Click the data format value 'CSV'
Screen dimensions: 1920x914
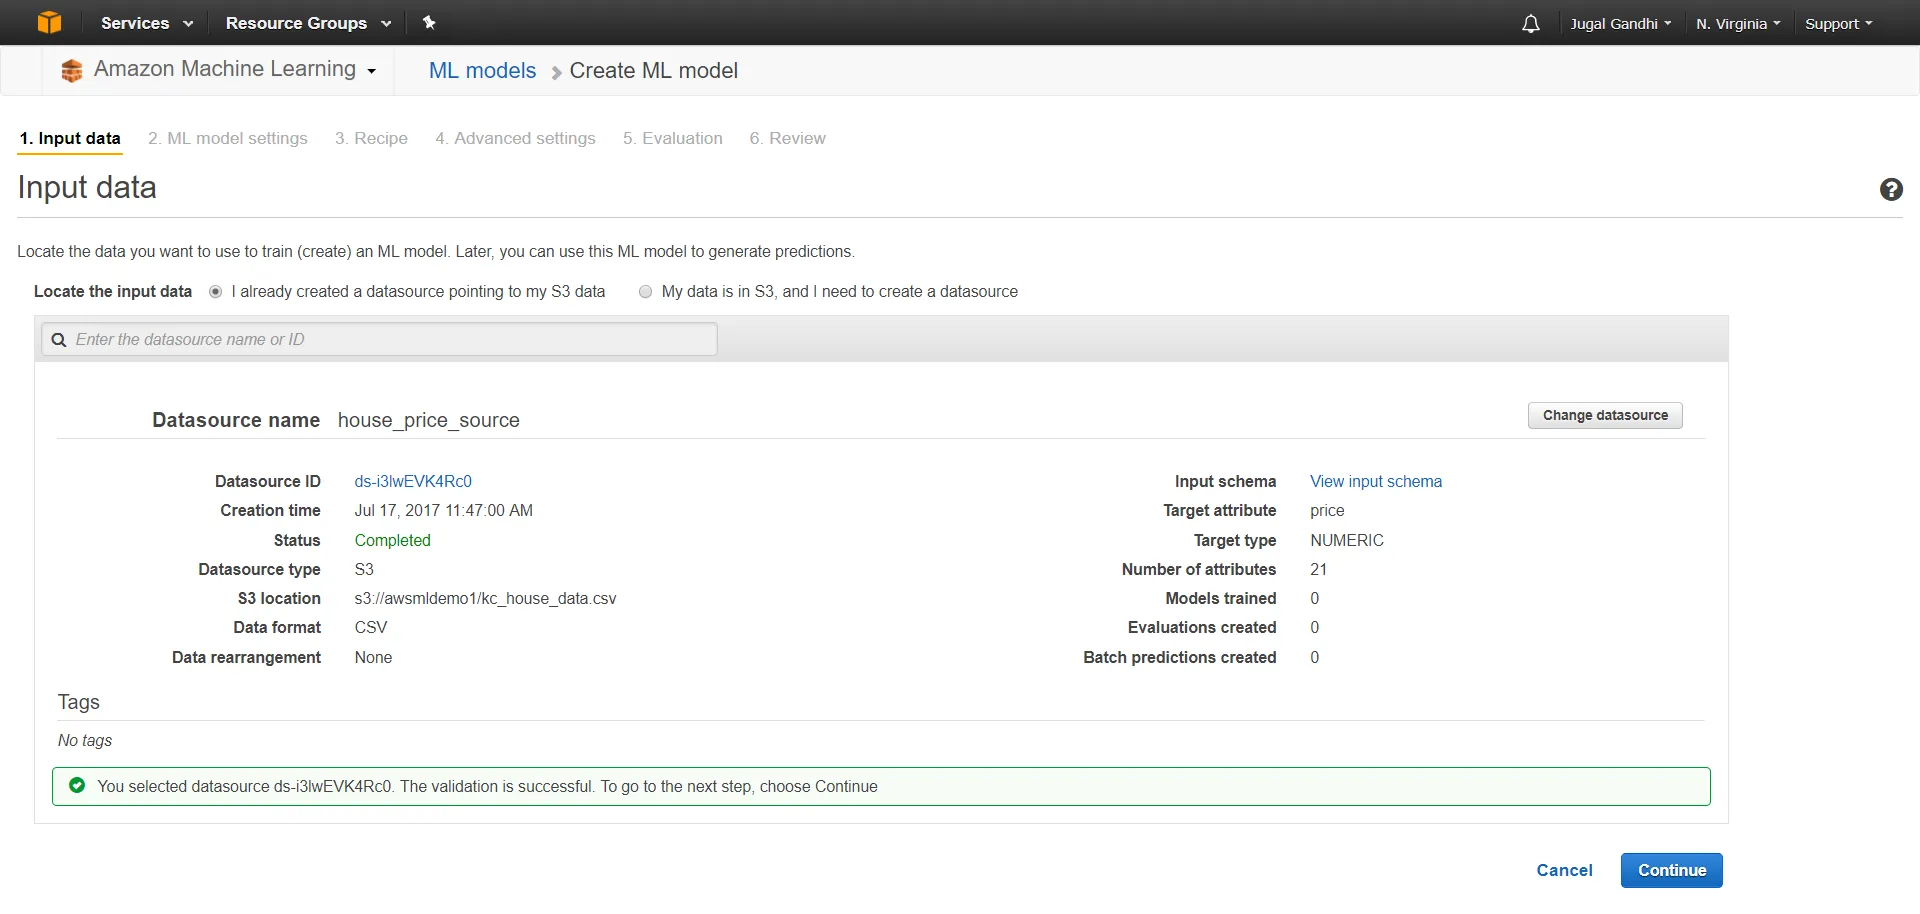tap(370, 627)
